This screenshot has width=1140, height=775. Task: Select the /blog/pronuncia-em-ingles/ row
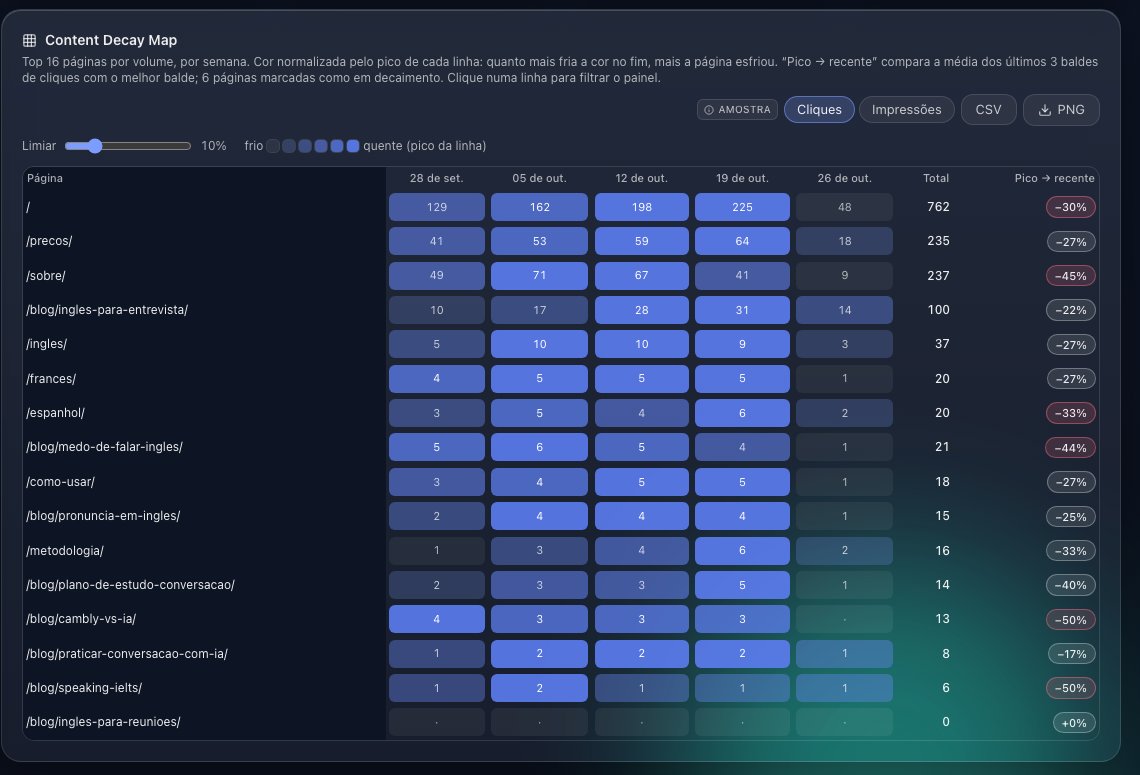pyautogui.click(x=560, y=516)
